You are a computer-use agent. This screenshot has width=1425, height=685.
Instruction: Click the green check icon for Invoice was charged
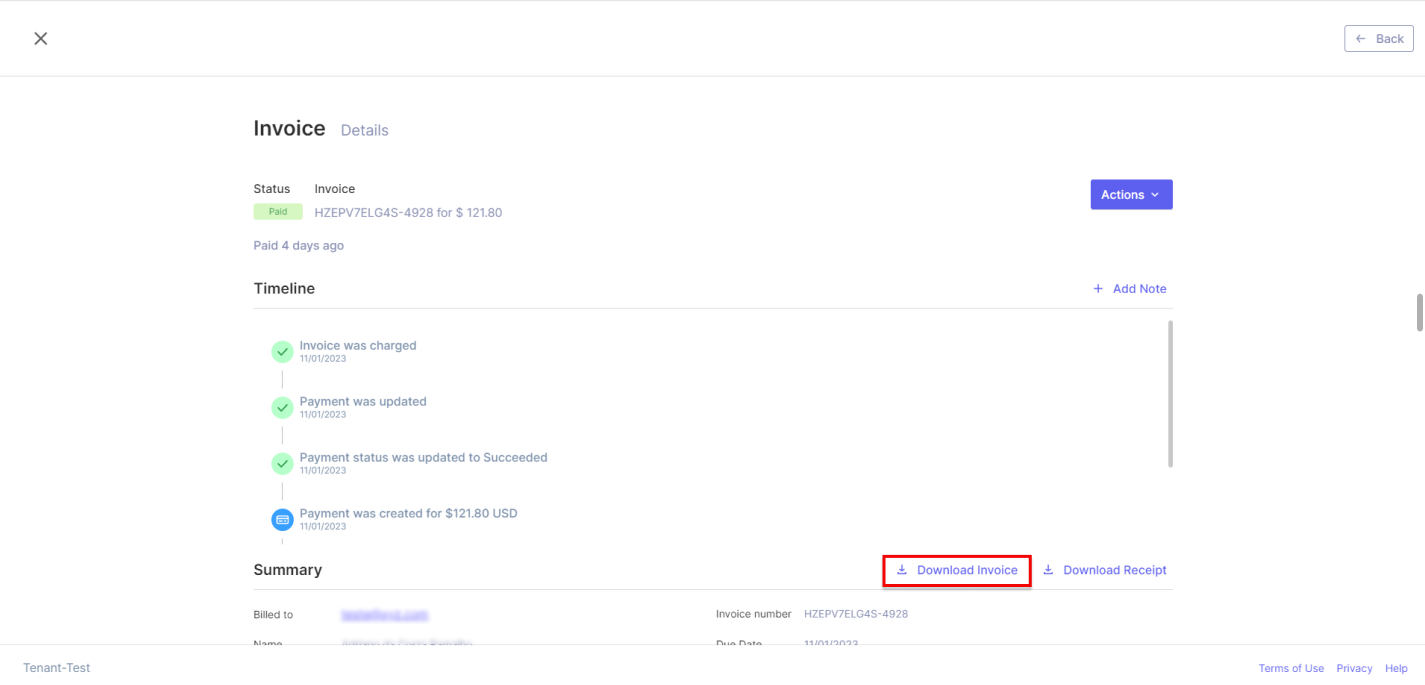pyautogui.click(x=283, y=352)
